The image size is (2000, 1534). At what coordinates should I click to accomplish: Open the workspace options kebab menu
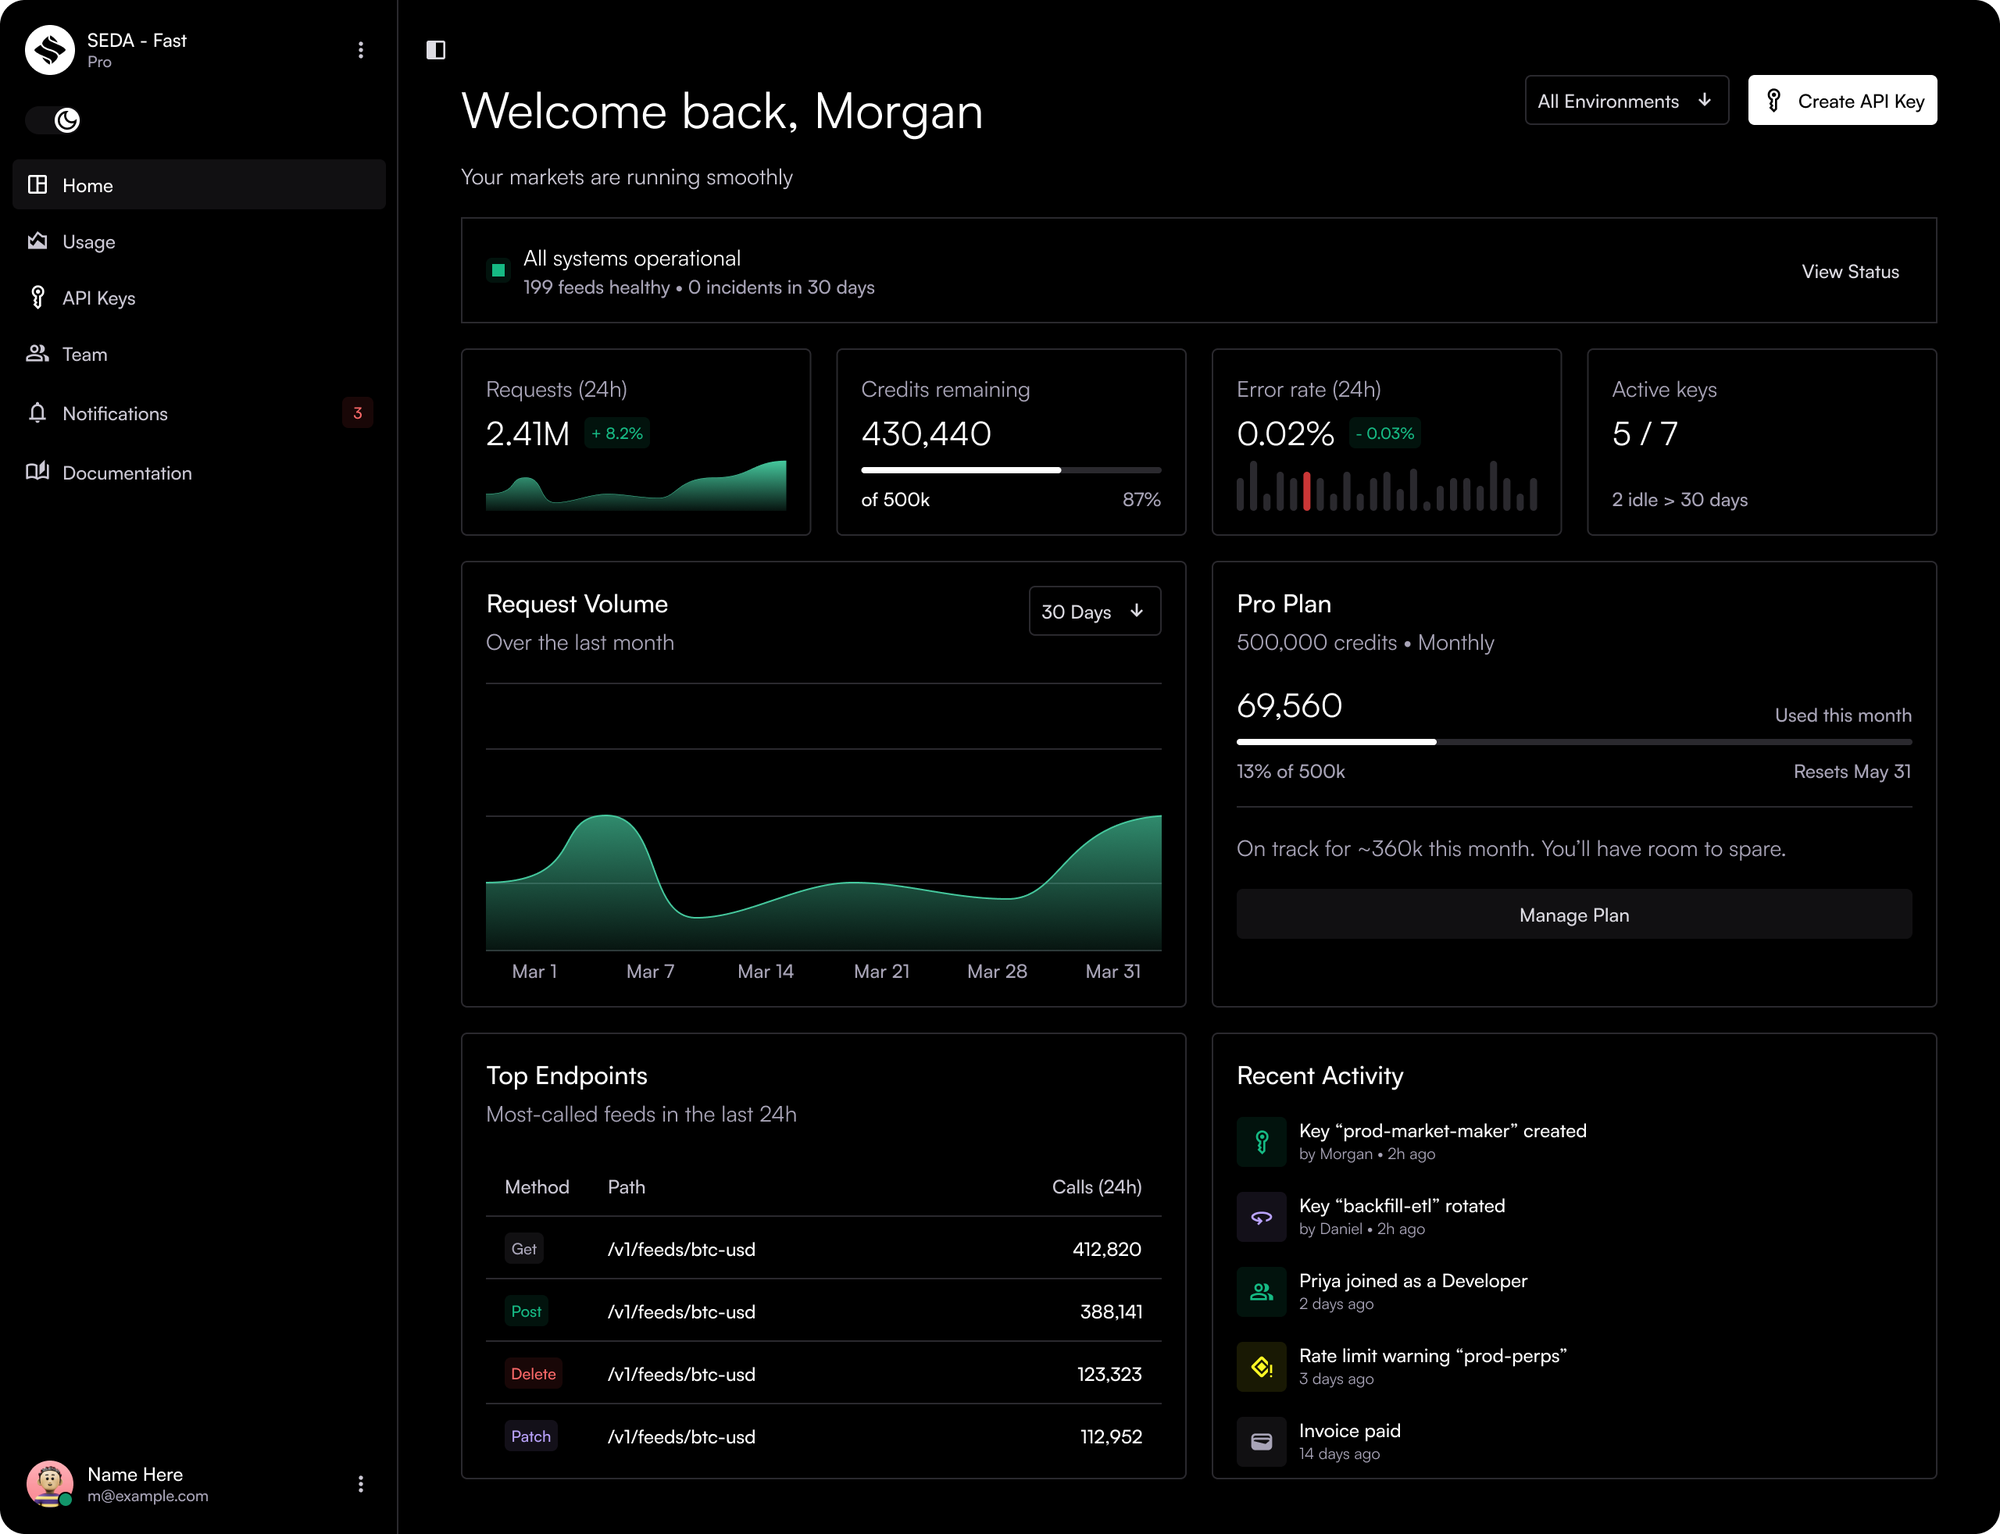[361, 50]
